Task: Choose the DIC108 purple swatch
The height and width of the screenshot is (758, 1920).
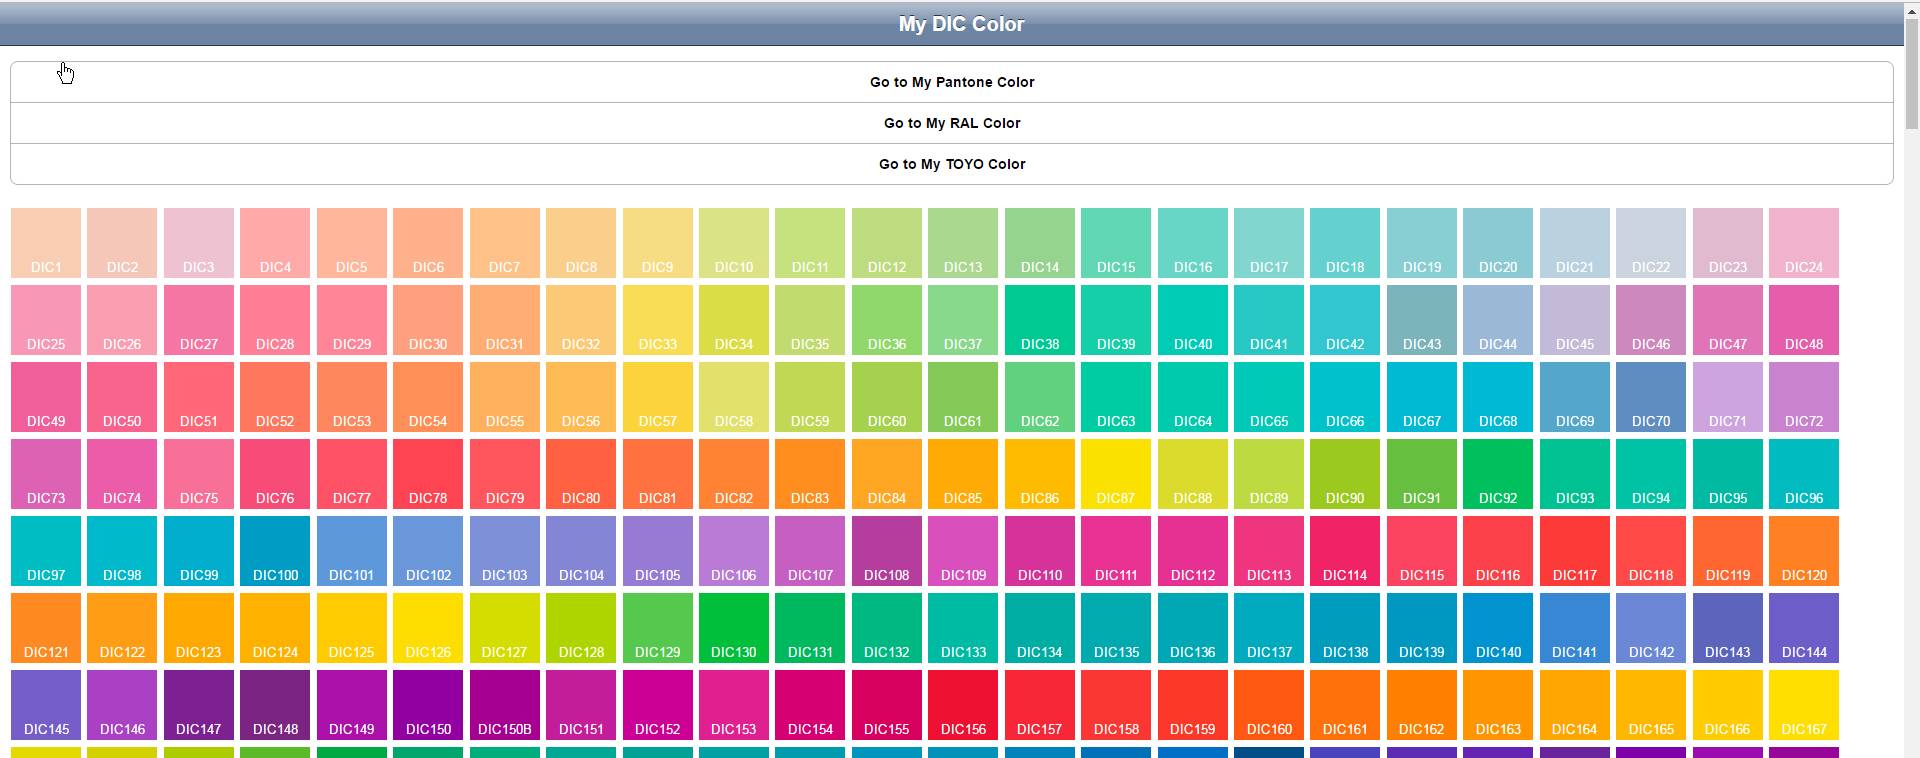Action: (887, 551)
